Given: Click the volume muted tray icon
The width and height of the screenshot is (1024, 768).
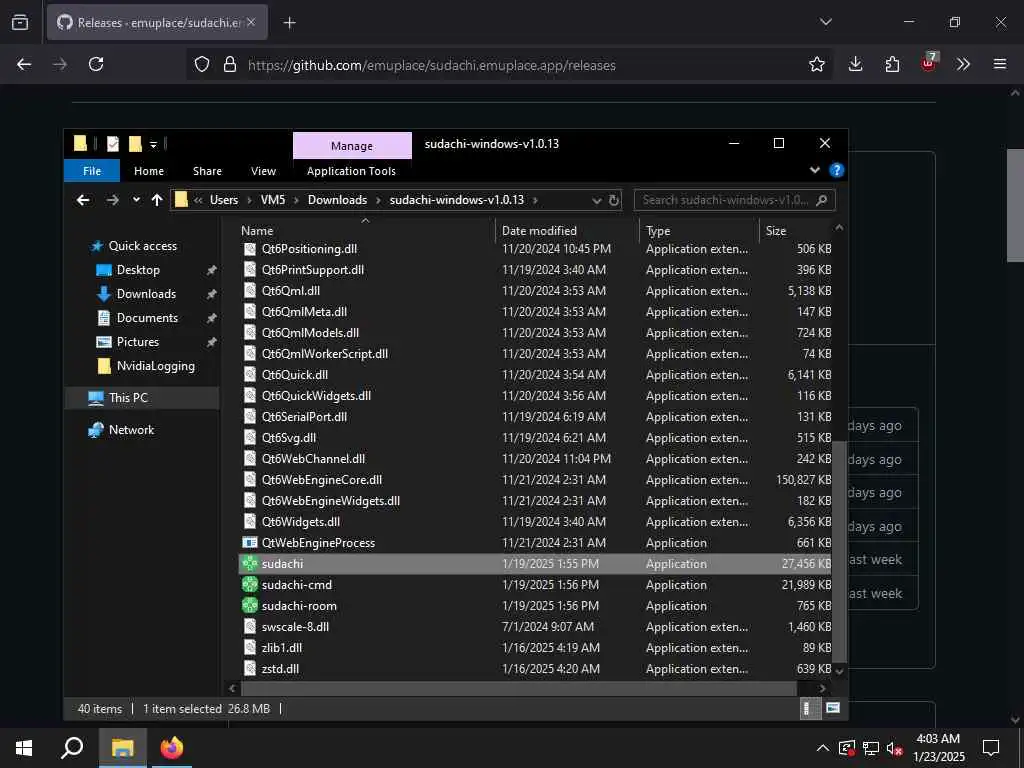Looking at the screenshot, I should [895, 748].
